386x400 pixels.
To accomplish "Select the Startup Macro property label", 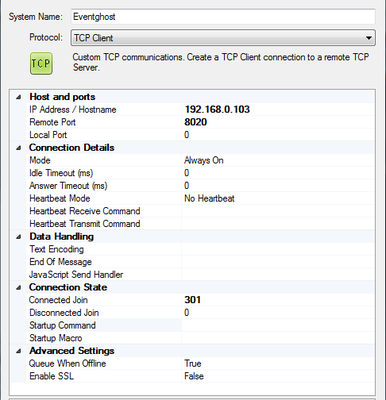I will pos(56,338).
